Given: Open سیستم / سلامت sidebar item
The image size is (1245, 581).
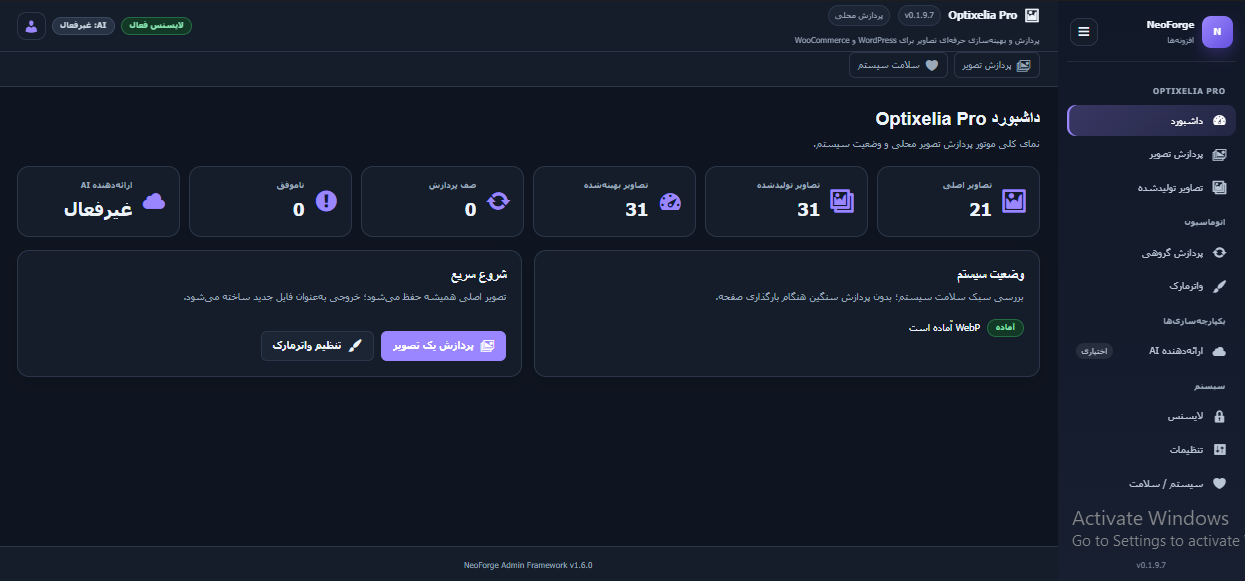Looking at the screenshot, I should tap(1152, 483).
